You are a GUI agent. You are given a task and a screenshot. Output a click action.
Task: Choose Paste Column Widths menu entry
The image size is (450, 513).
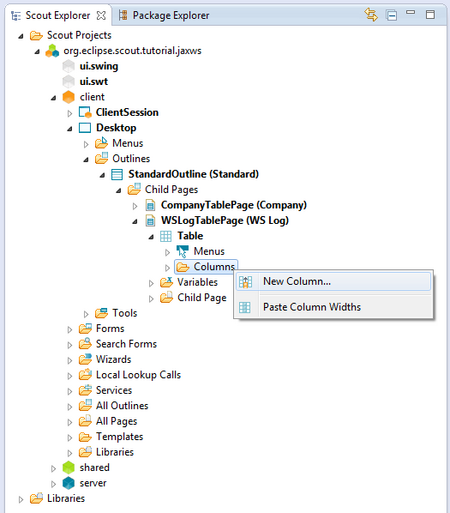333,307
